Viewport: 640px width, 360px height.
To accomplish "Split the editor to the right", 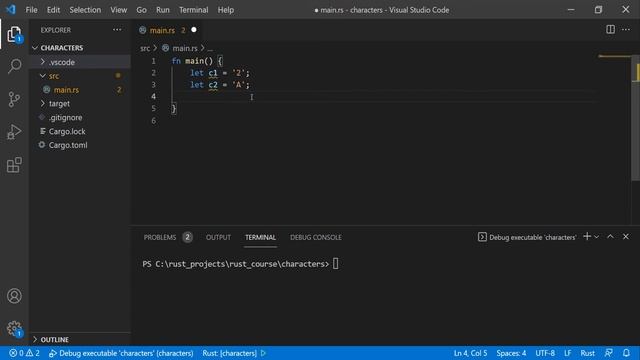I will pos(610,29).
